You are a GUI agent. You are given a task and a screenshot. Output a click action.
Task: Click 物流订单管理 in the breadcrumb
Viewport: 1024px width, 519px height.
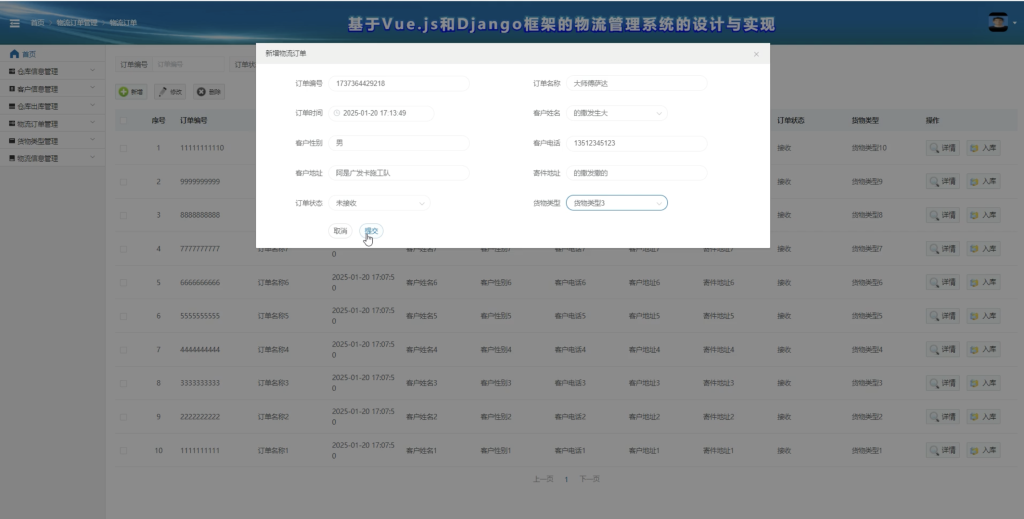click(x=76, y=23)
